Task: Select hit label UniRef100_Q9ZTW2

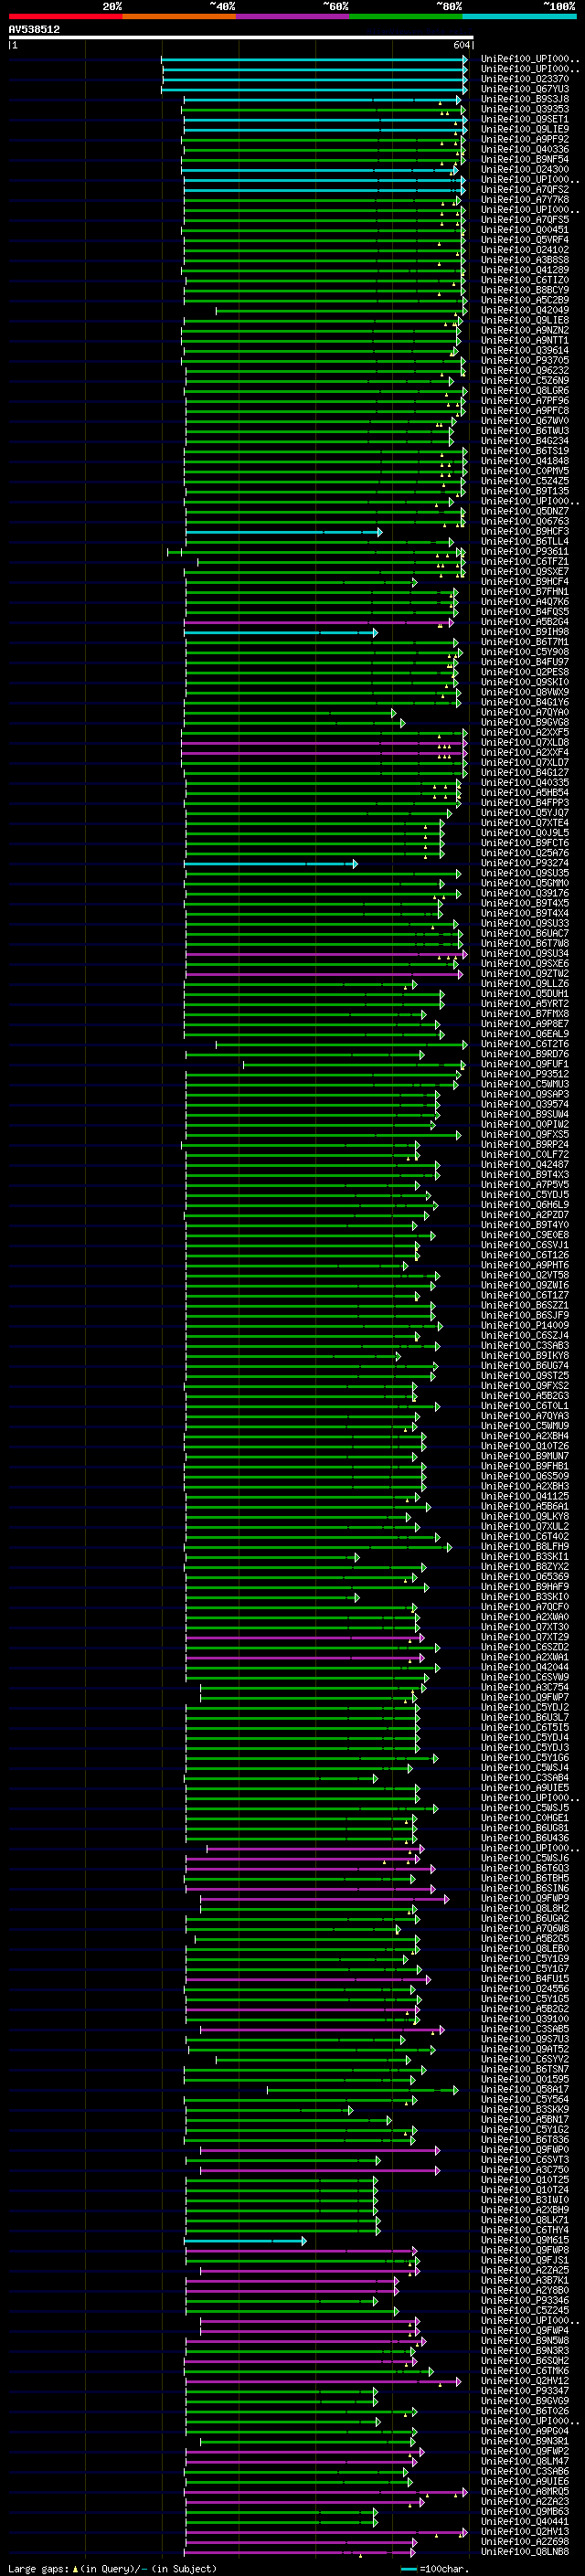Action: coord(524,974)
